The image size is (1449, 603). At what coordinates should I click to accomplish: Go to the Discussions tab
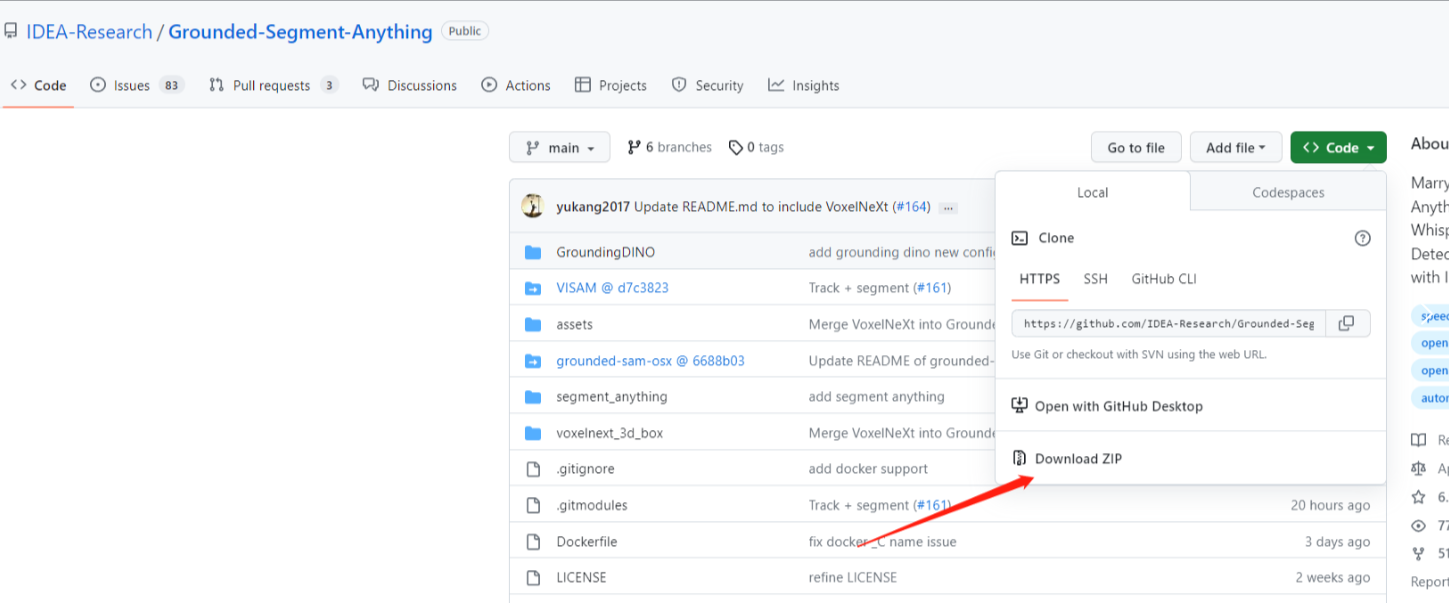[410, 85]
